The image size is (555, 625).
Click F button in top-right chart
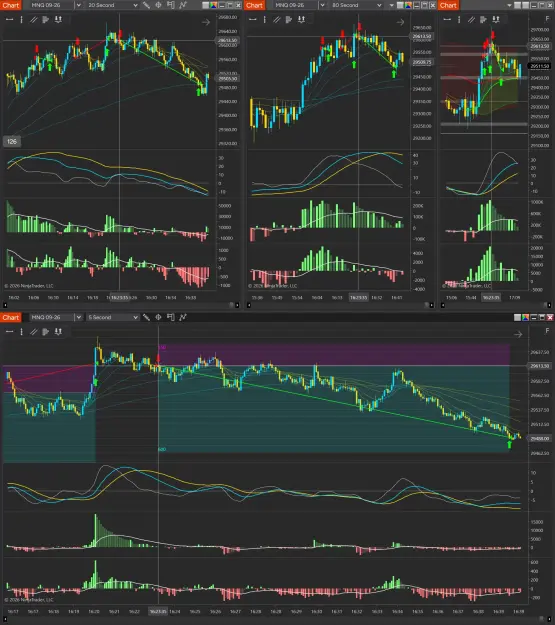point(547,19)
